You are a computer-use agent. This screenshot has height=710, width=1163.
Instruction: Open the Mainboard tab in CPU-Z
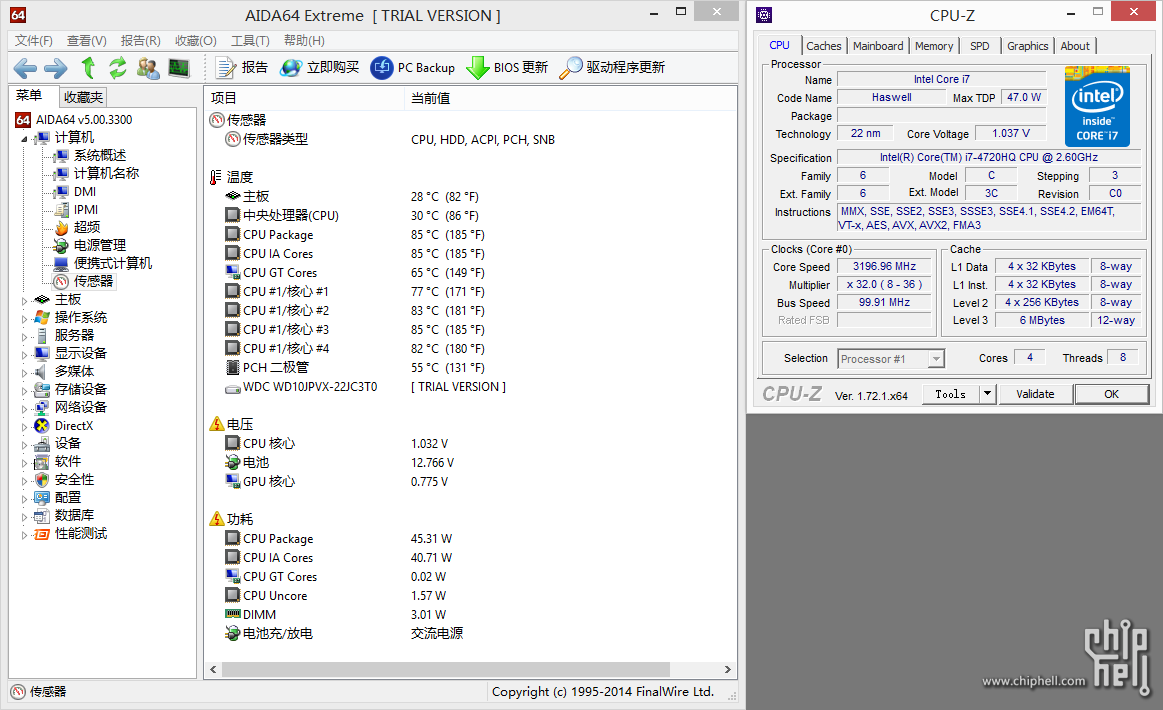coord(878,46)
